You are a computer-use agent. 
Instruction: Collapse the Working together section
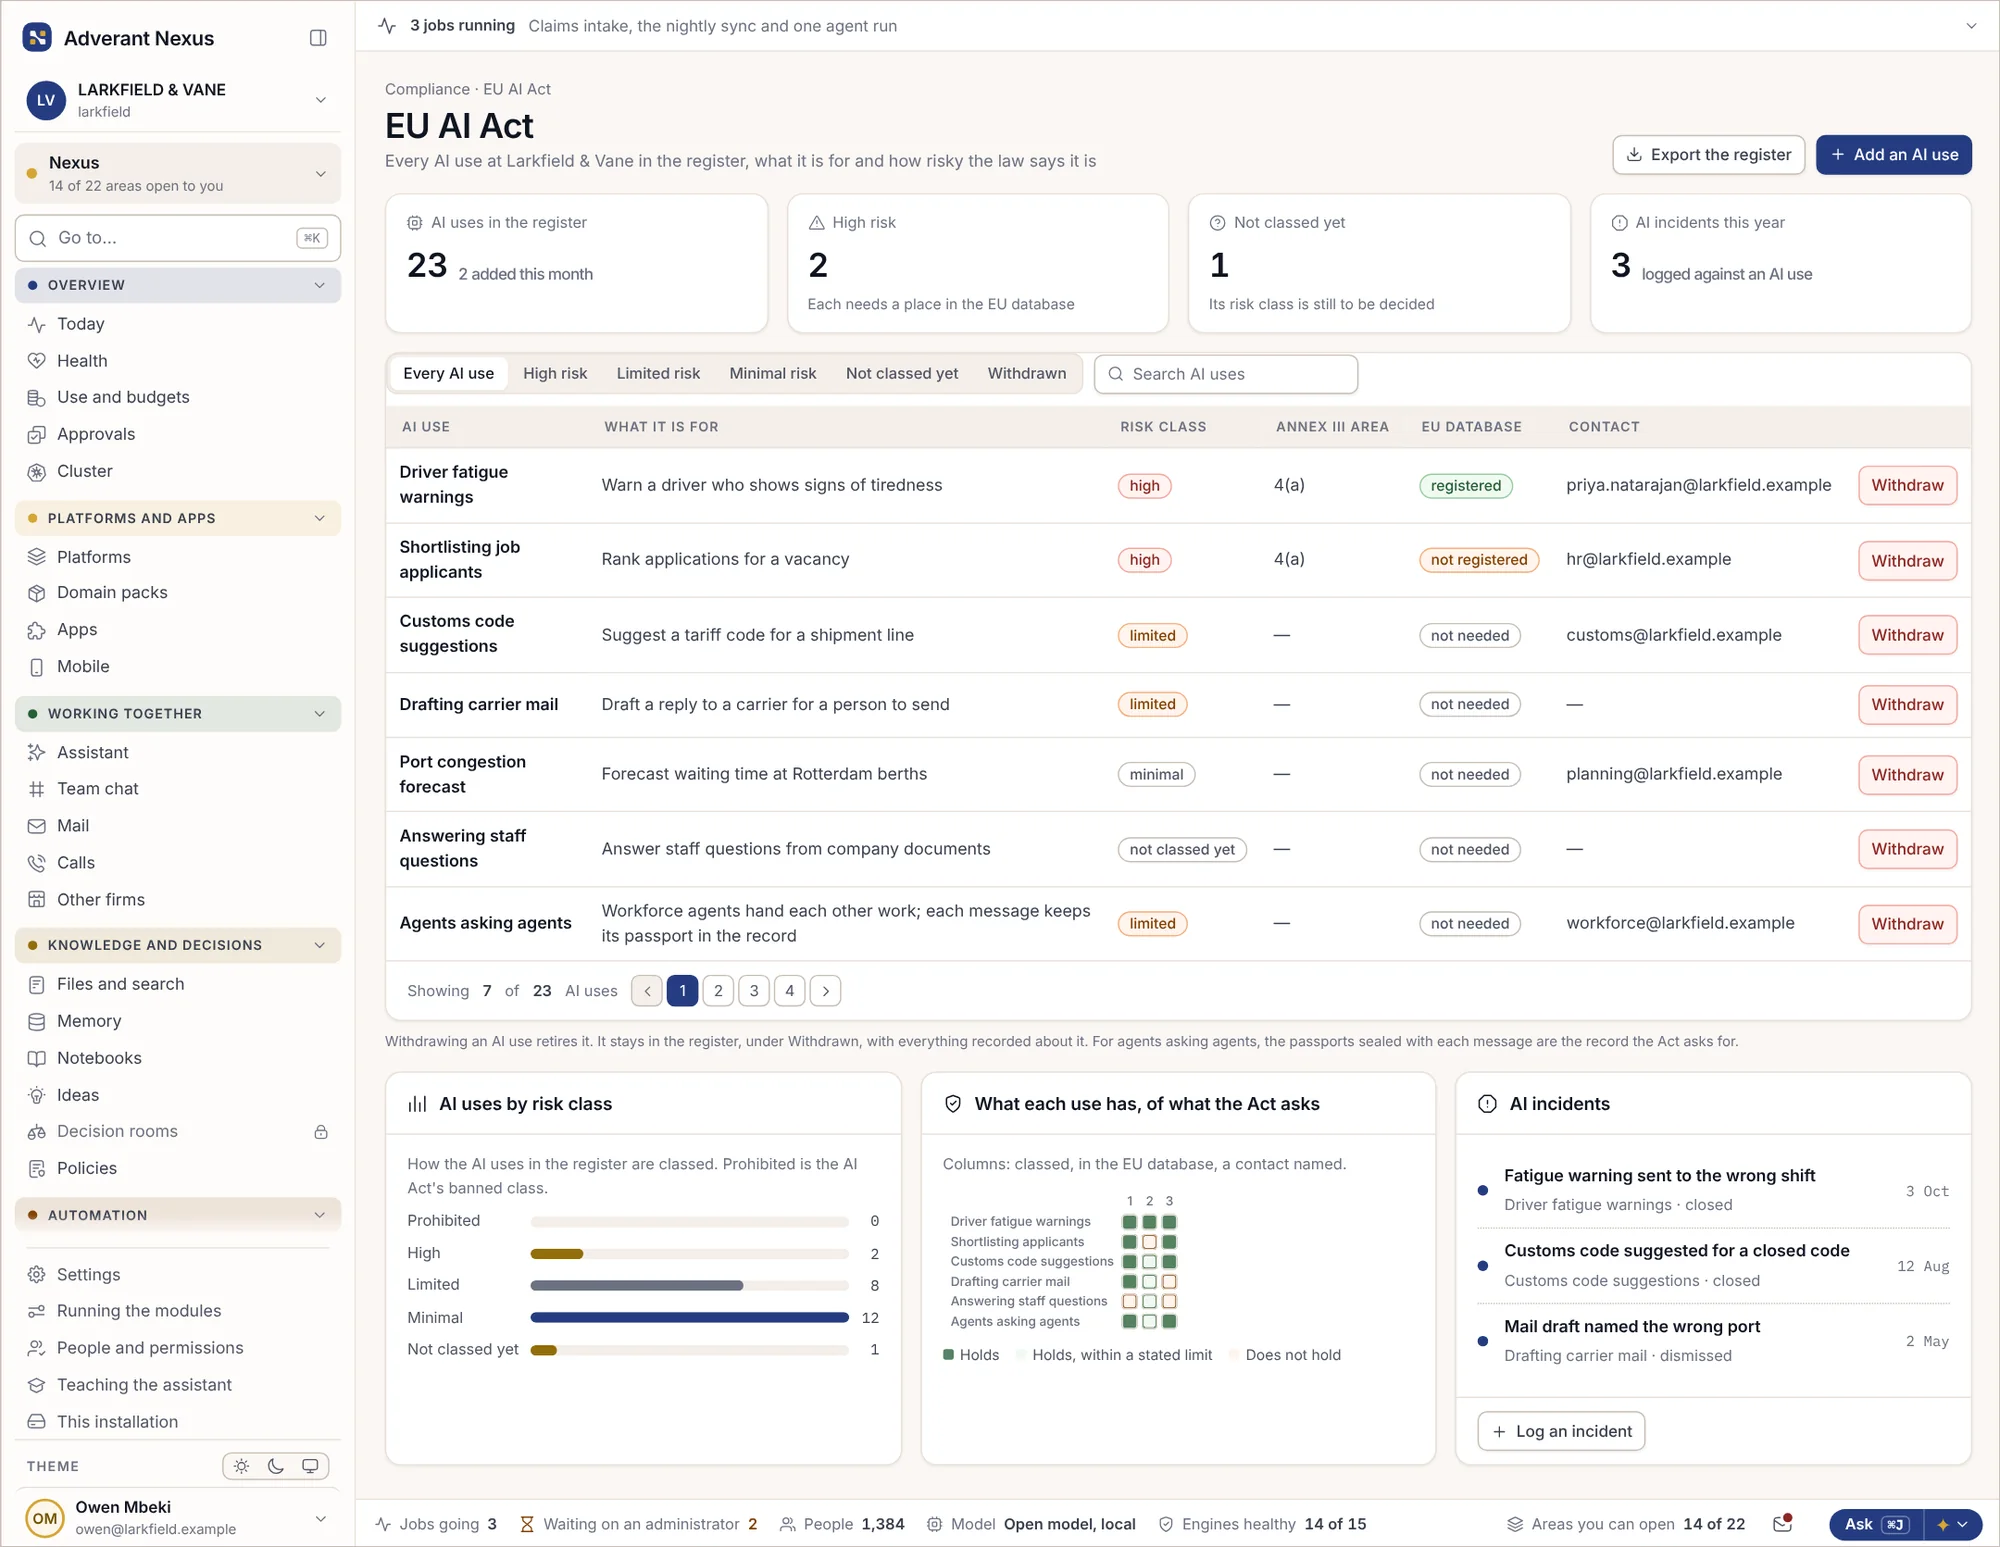point(178,714)
